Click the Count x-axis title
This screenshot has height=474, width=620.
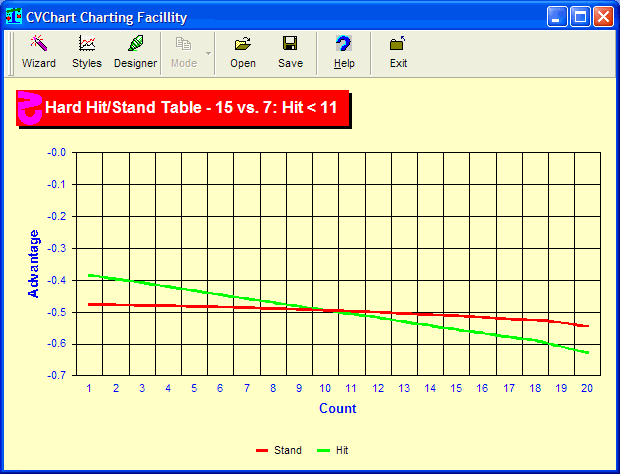point(337,408)
